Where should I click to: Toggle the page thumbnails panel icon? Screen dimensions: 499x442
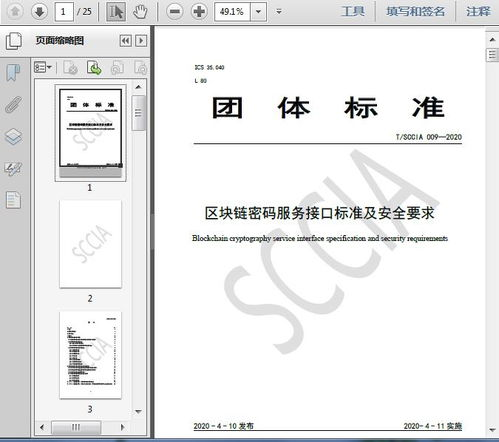pos(13,41)
